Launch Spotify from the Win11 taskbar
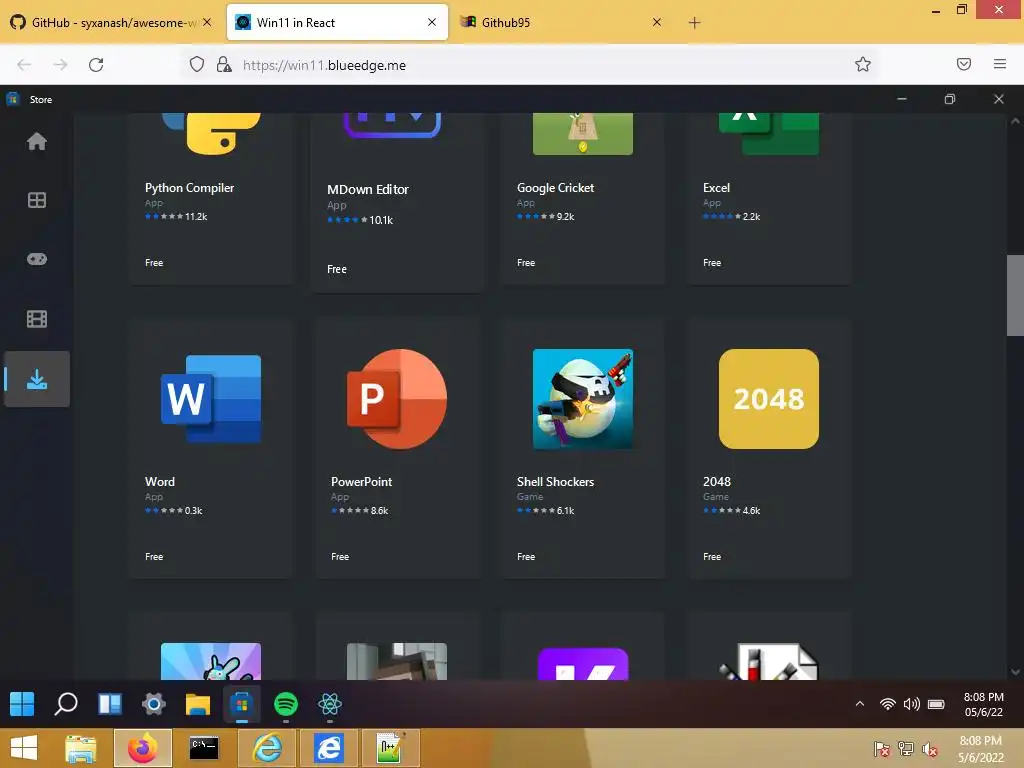The image size is (1024, 768). 285,704
